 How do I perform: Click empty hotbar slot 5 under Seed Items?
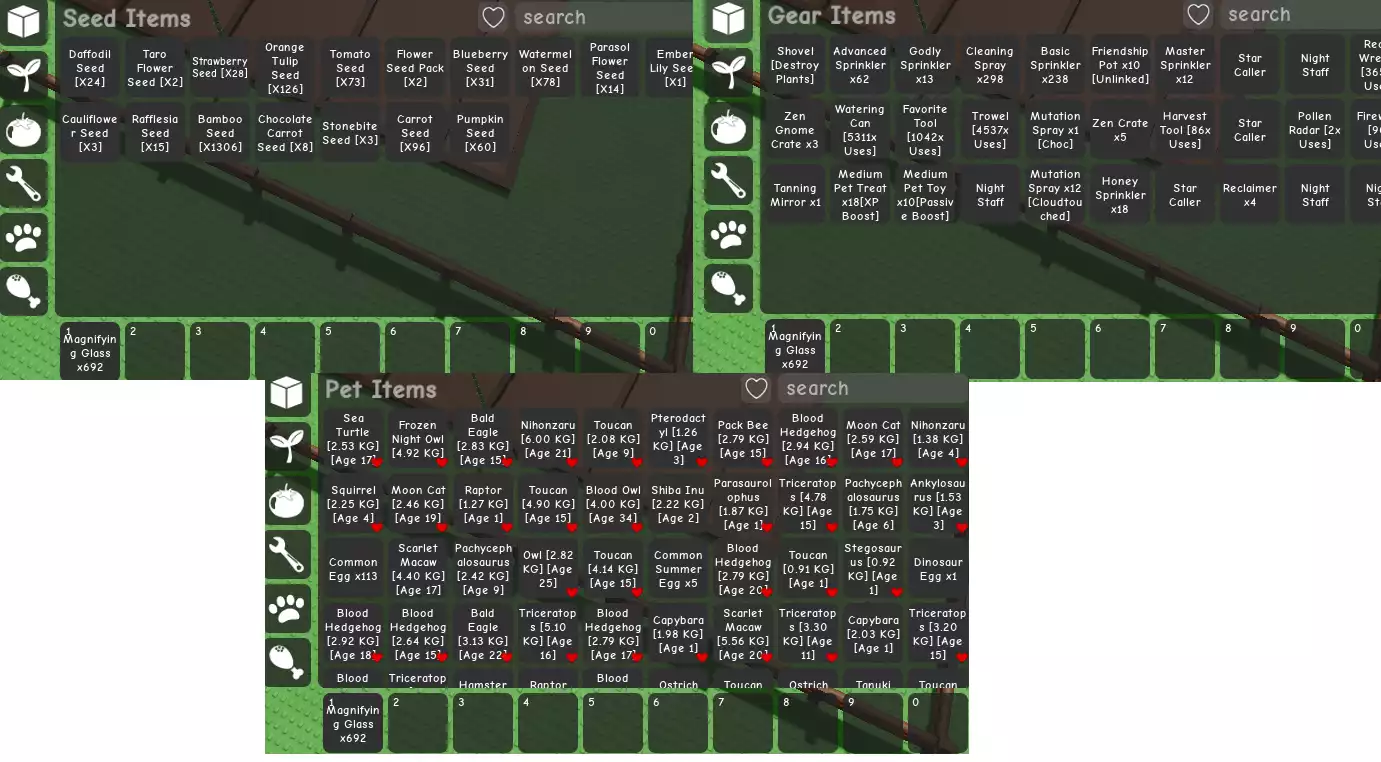pyautogui.click(x=350, y=350)
